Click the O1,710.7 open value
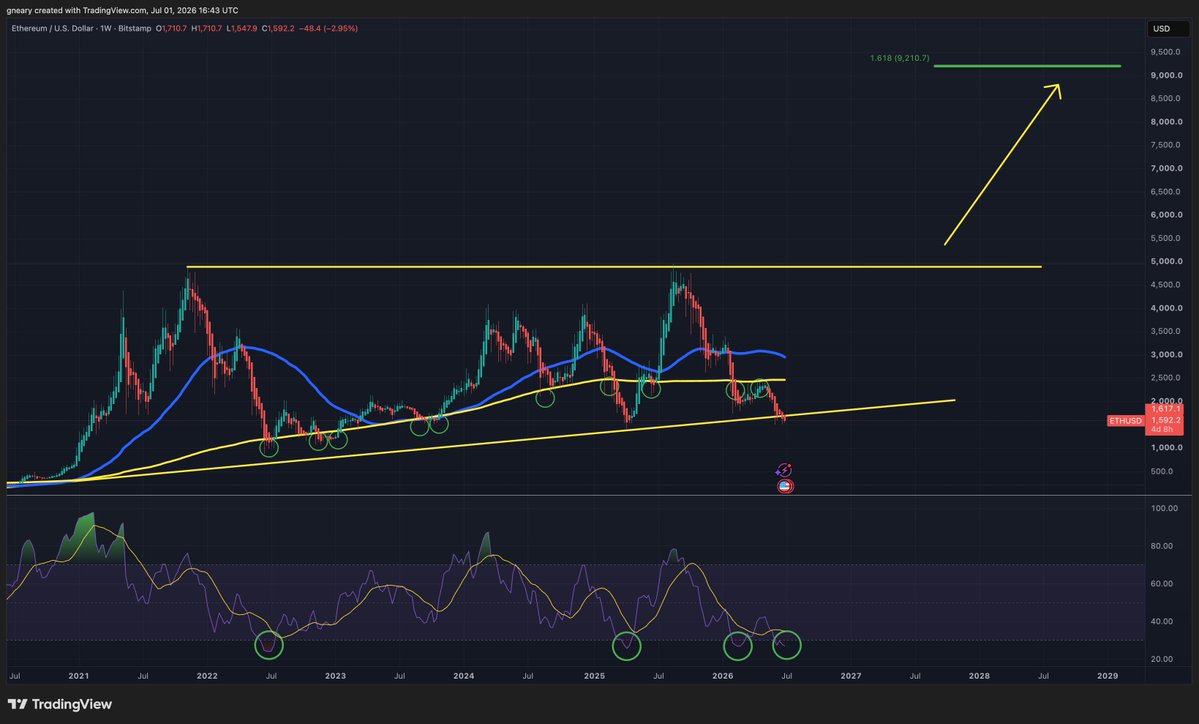Screen dimensions: 1199x724 click(x=171, y=28)
